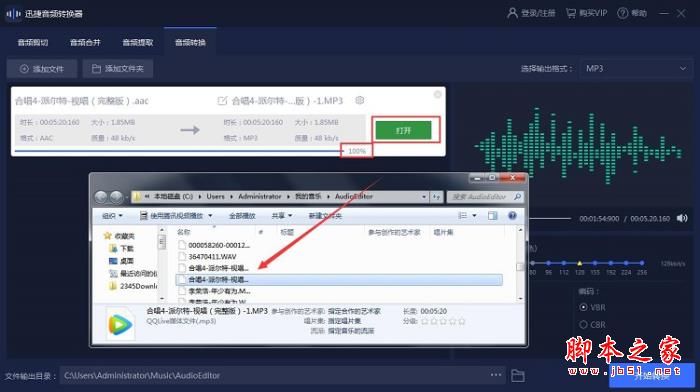Image resolution: width=700 pixels, height=392 pixels.
Task: Select the VBR radio button
Action: point(583,307)
